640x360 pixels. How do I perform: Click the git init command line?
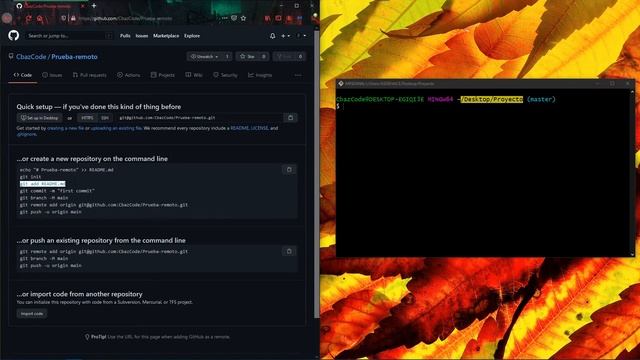[31, 177]
